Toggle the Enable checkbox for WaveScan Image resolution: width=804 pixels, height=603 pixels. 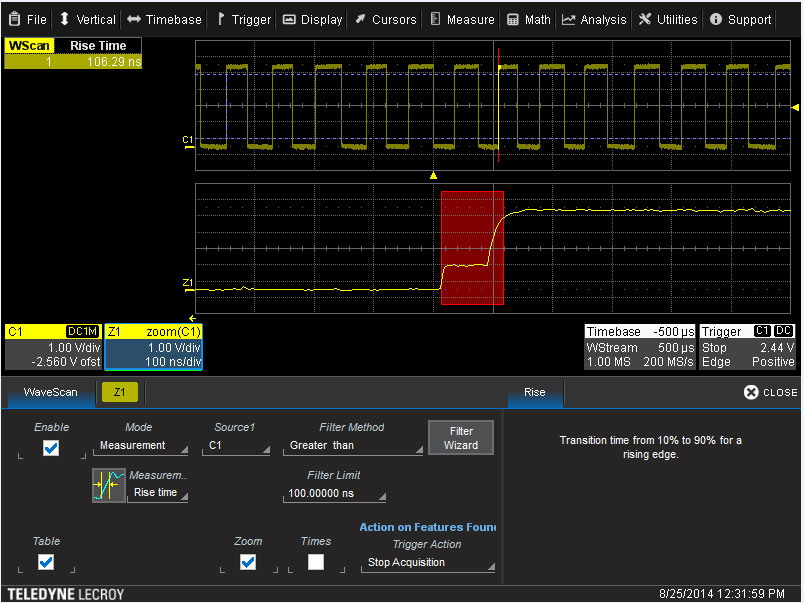point(51,447)
